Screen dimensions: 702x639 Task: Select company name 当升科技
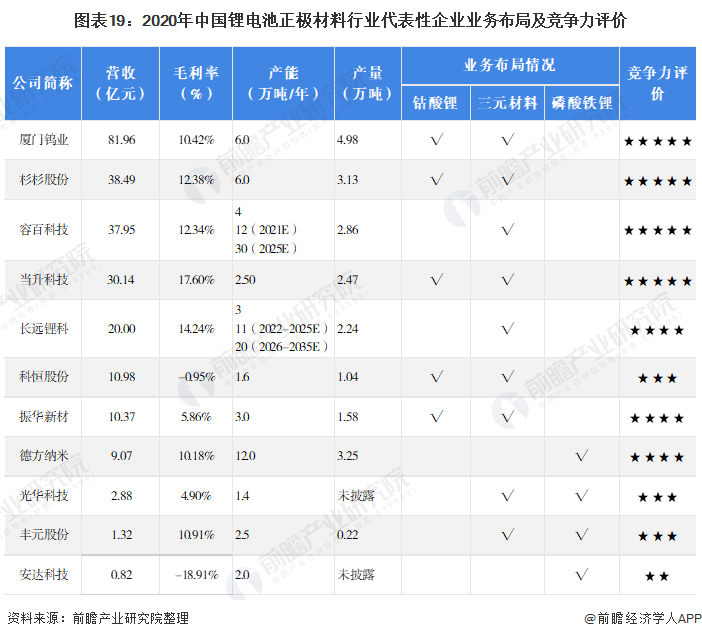click(x=43, y=280)
